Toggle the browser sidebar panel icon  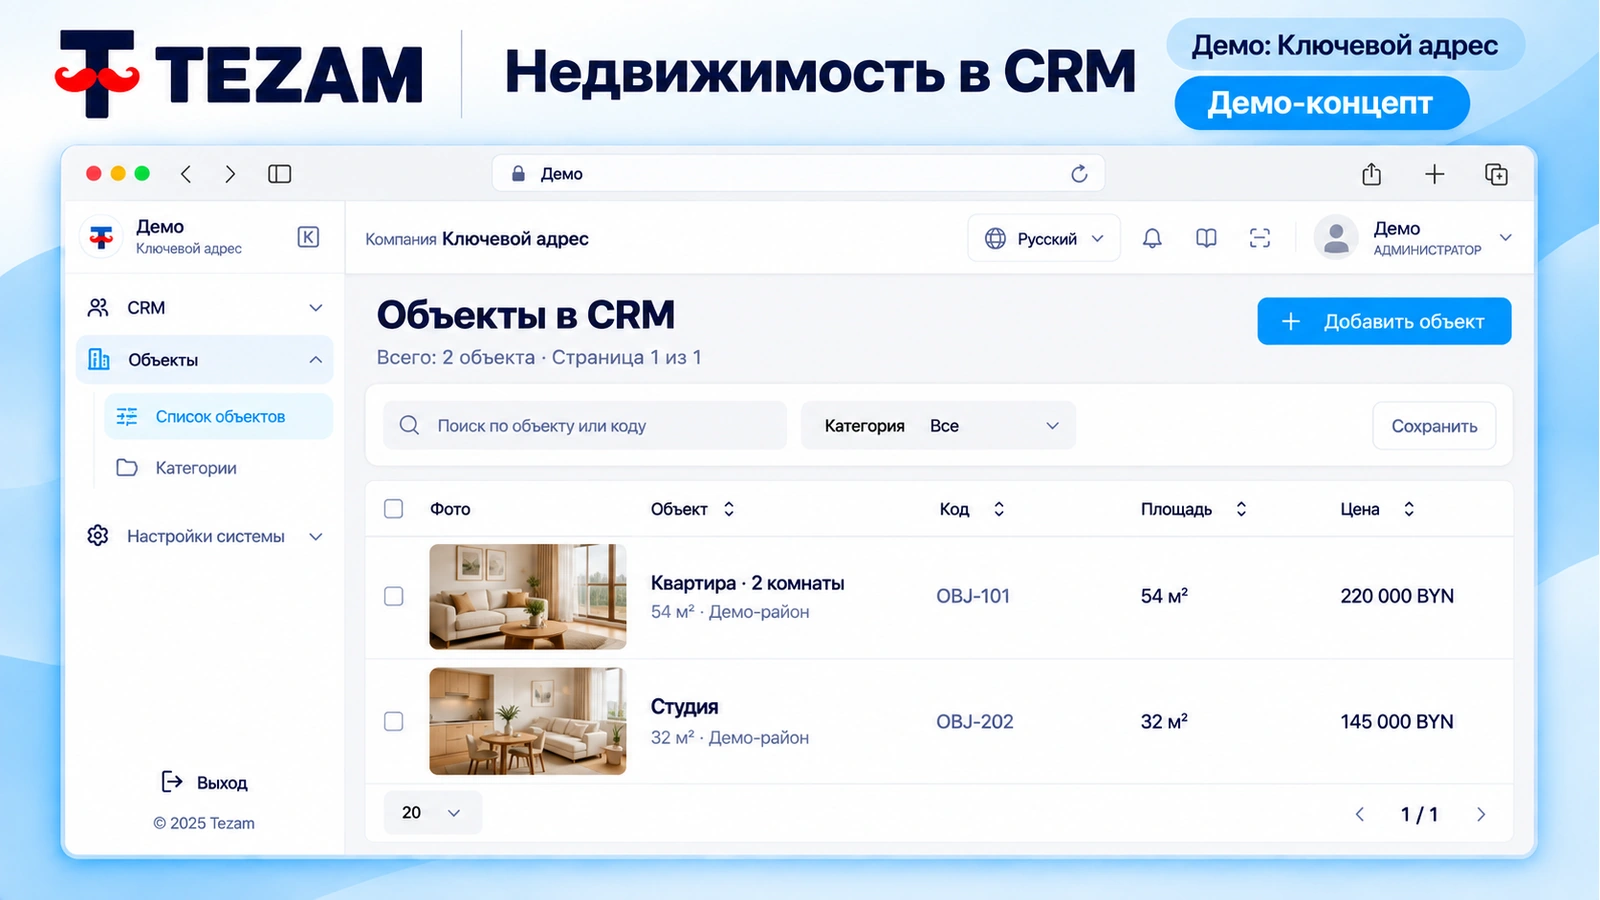280,174
